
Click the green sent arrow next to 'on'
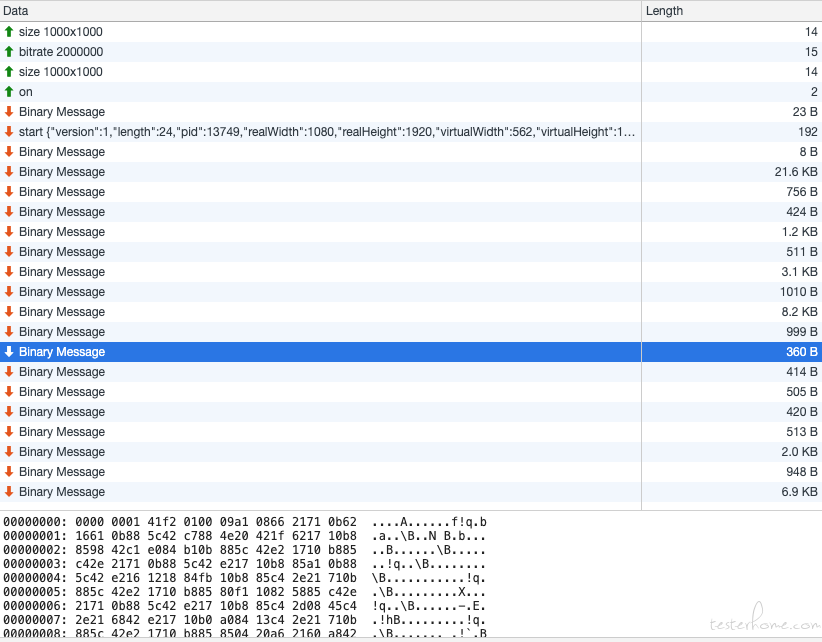pos(9,92)
